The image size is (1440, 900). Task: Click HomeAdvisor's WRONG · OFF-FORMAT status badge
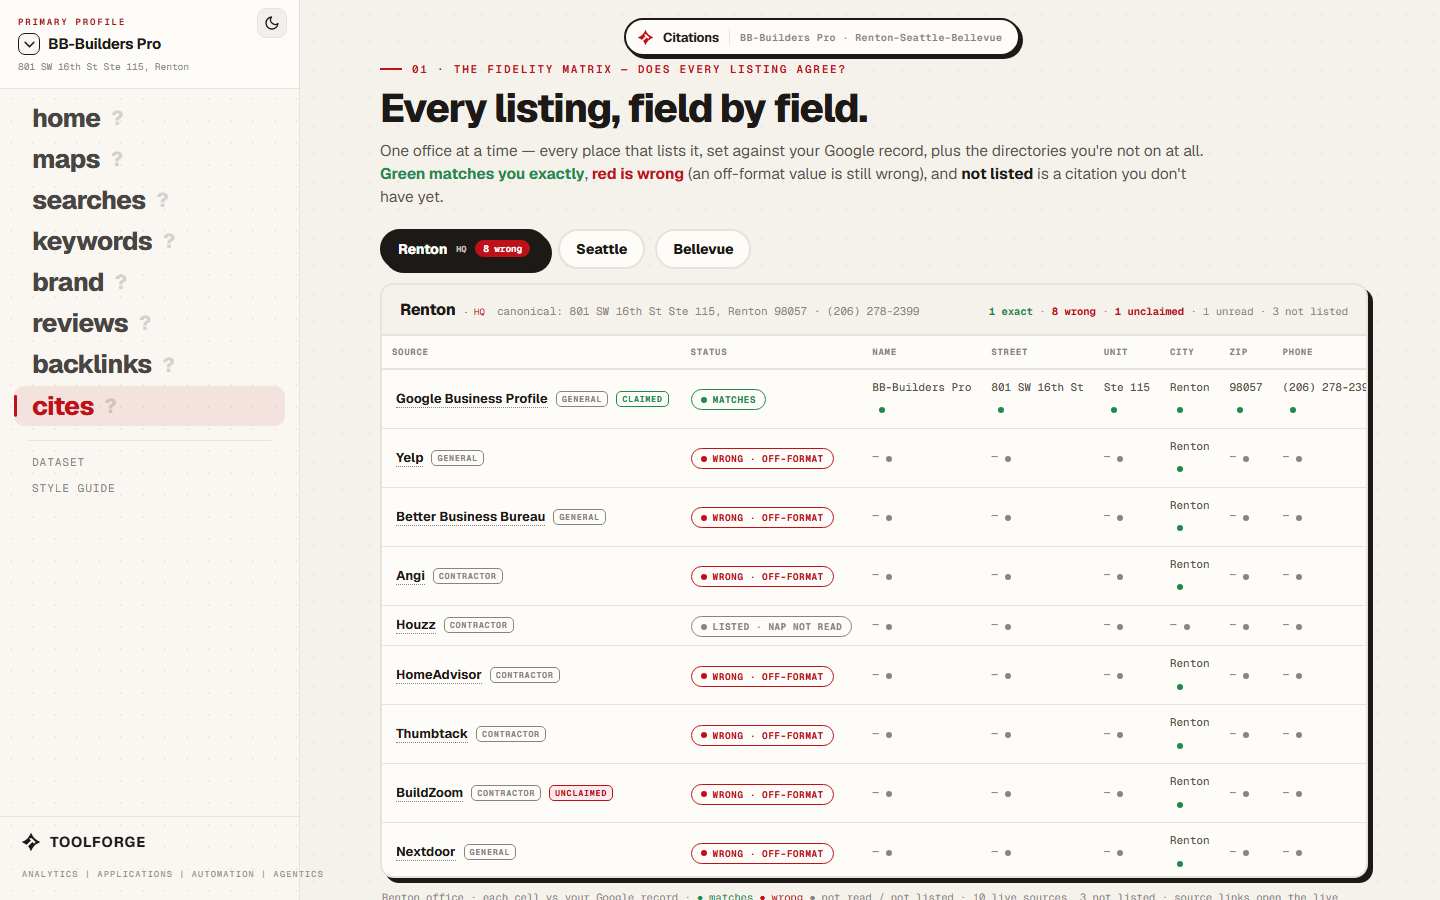click(x=762, y=677)
